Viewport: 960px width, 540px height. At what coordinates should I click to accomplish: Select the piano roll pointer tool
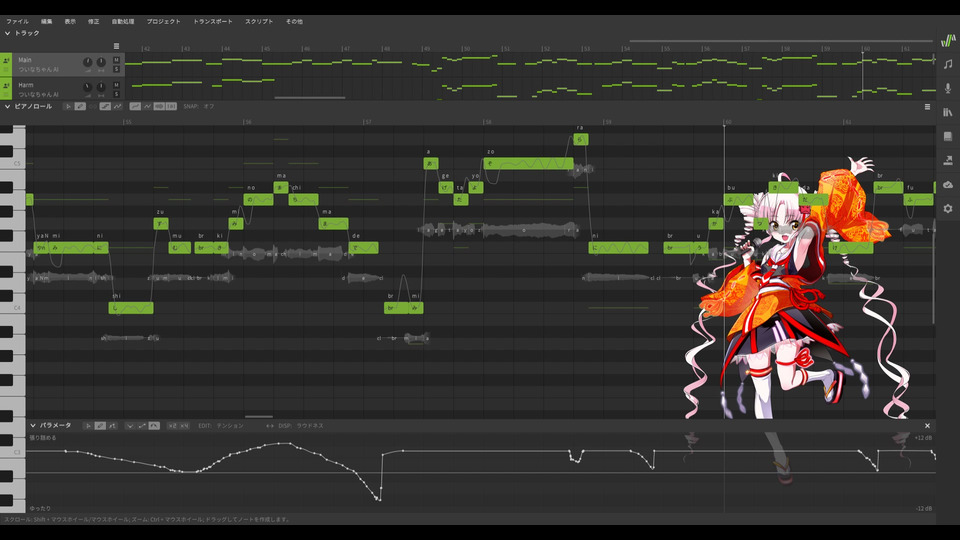tap(68, 107)
